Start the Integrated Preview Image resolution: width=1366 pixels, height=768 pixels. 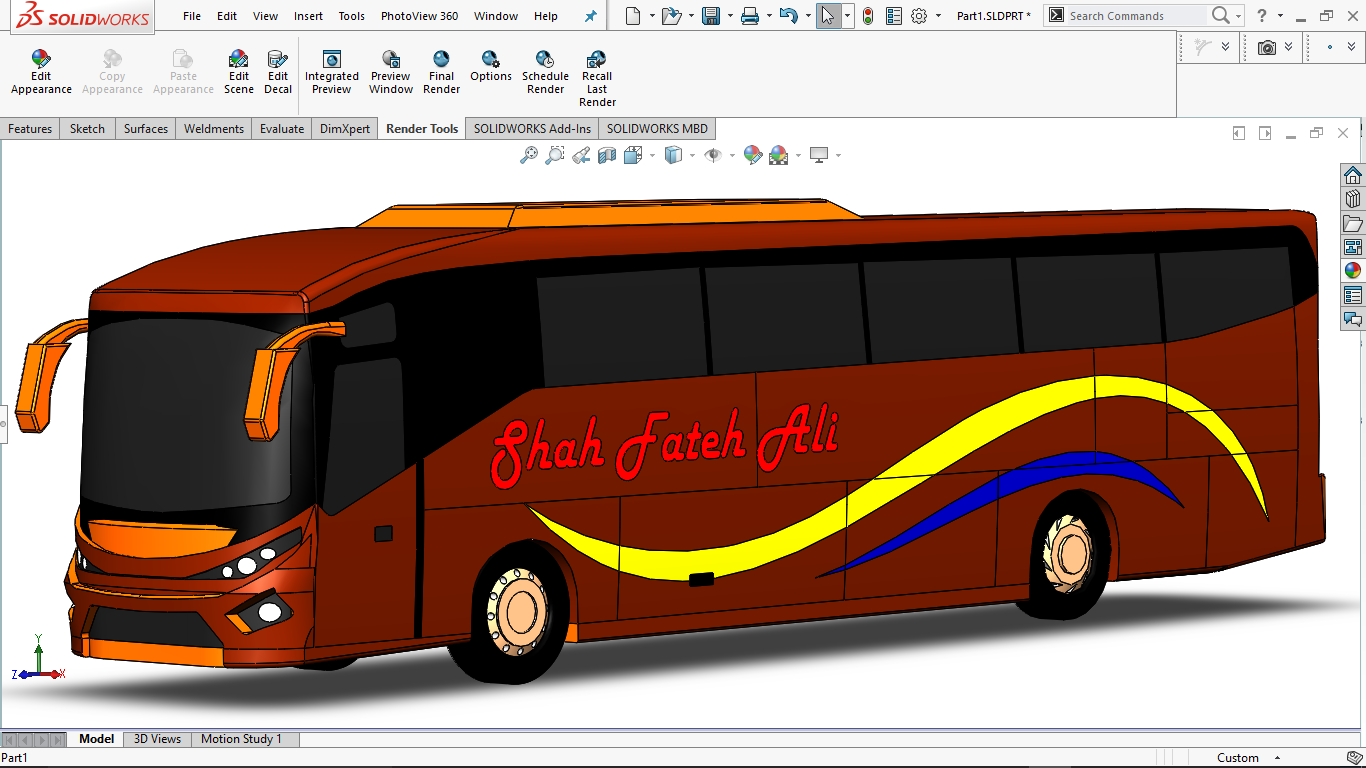(x=332, y=73)
